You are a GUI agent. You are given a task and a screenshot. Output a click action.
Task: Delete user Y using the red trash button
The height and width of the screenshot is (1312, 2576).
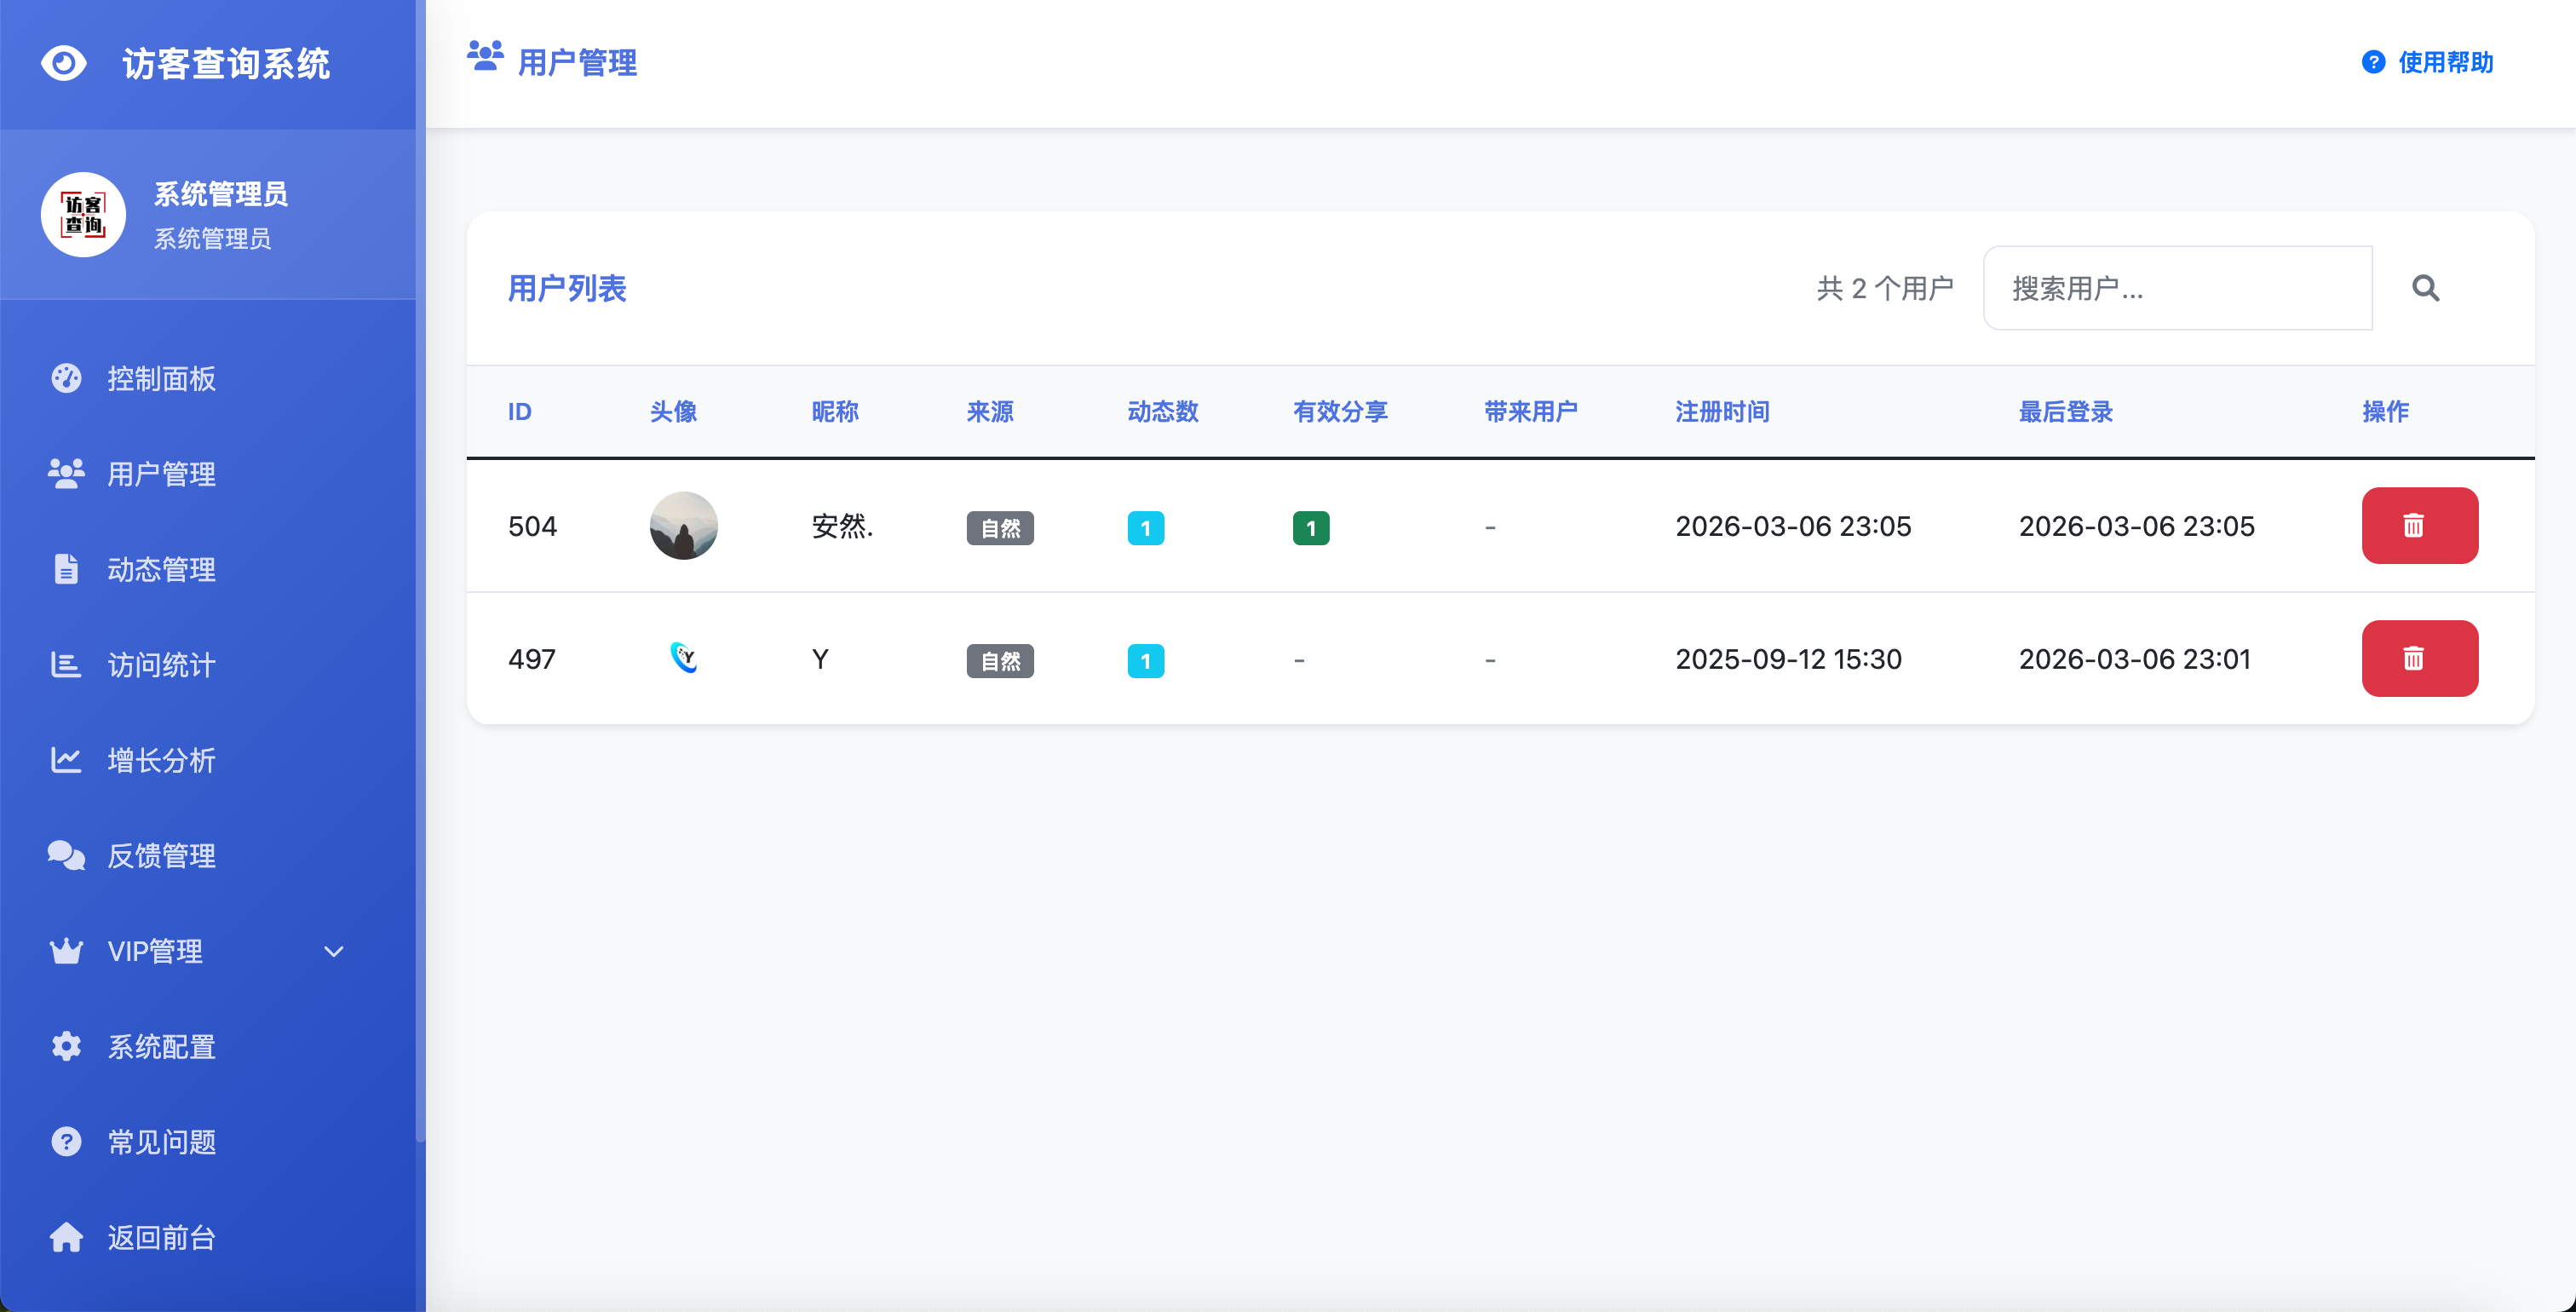2419,658
